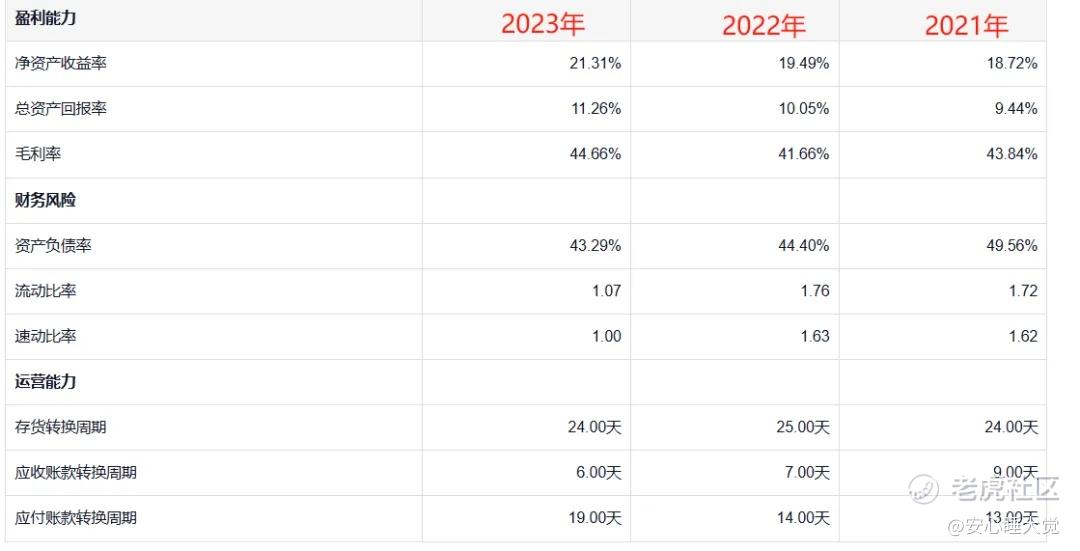Click the 总资产回报率 row label

(x=61, y=109)
